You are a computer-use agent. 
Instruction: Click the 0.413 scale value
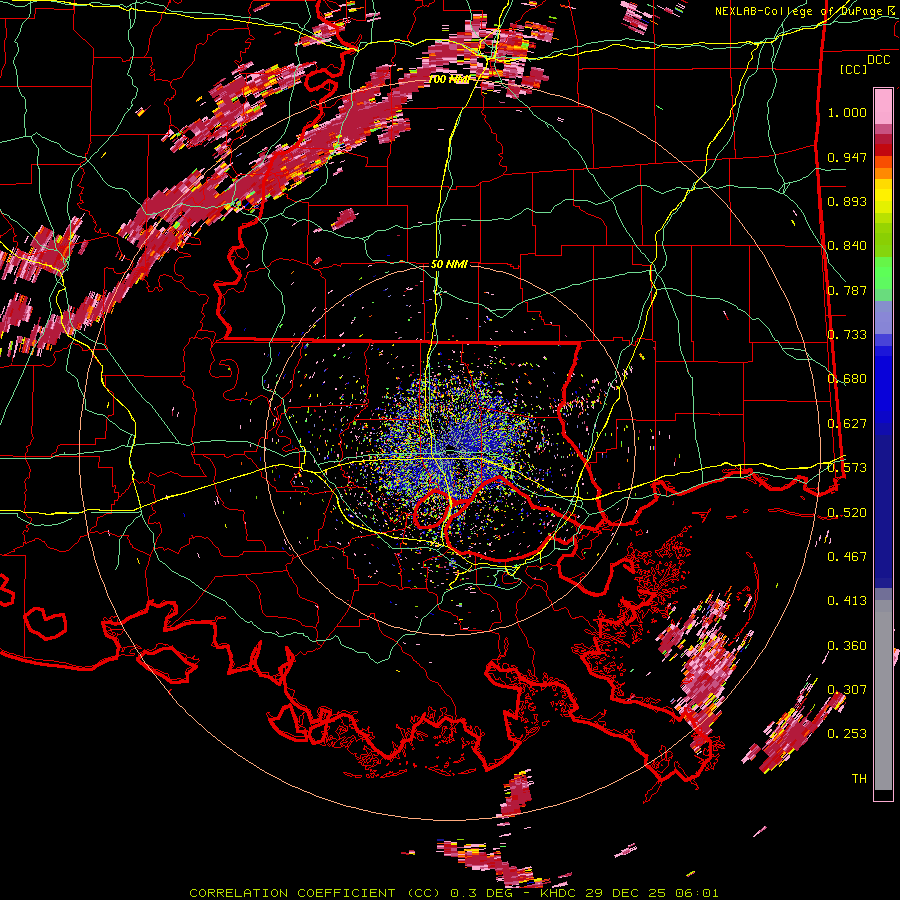pos(847,601)
